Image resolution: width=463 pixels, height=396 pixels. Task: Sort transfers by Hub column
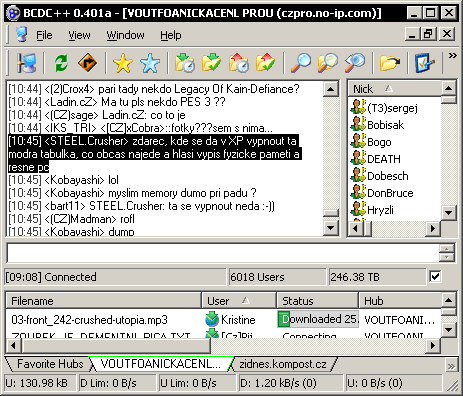400,301
